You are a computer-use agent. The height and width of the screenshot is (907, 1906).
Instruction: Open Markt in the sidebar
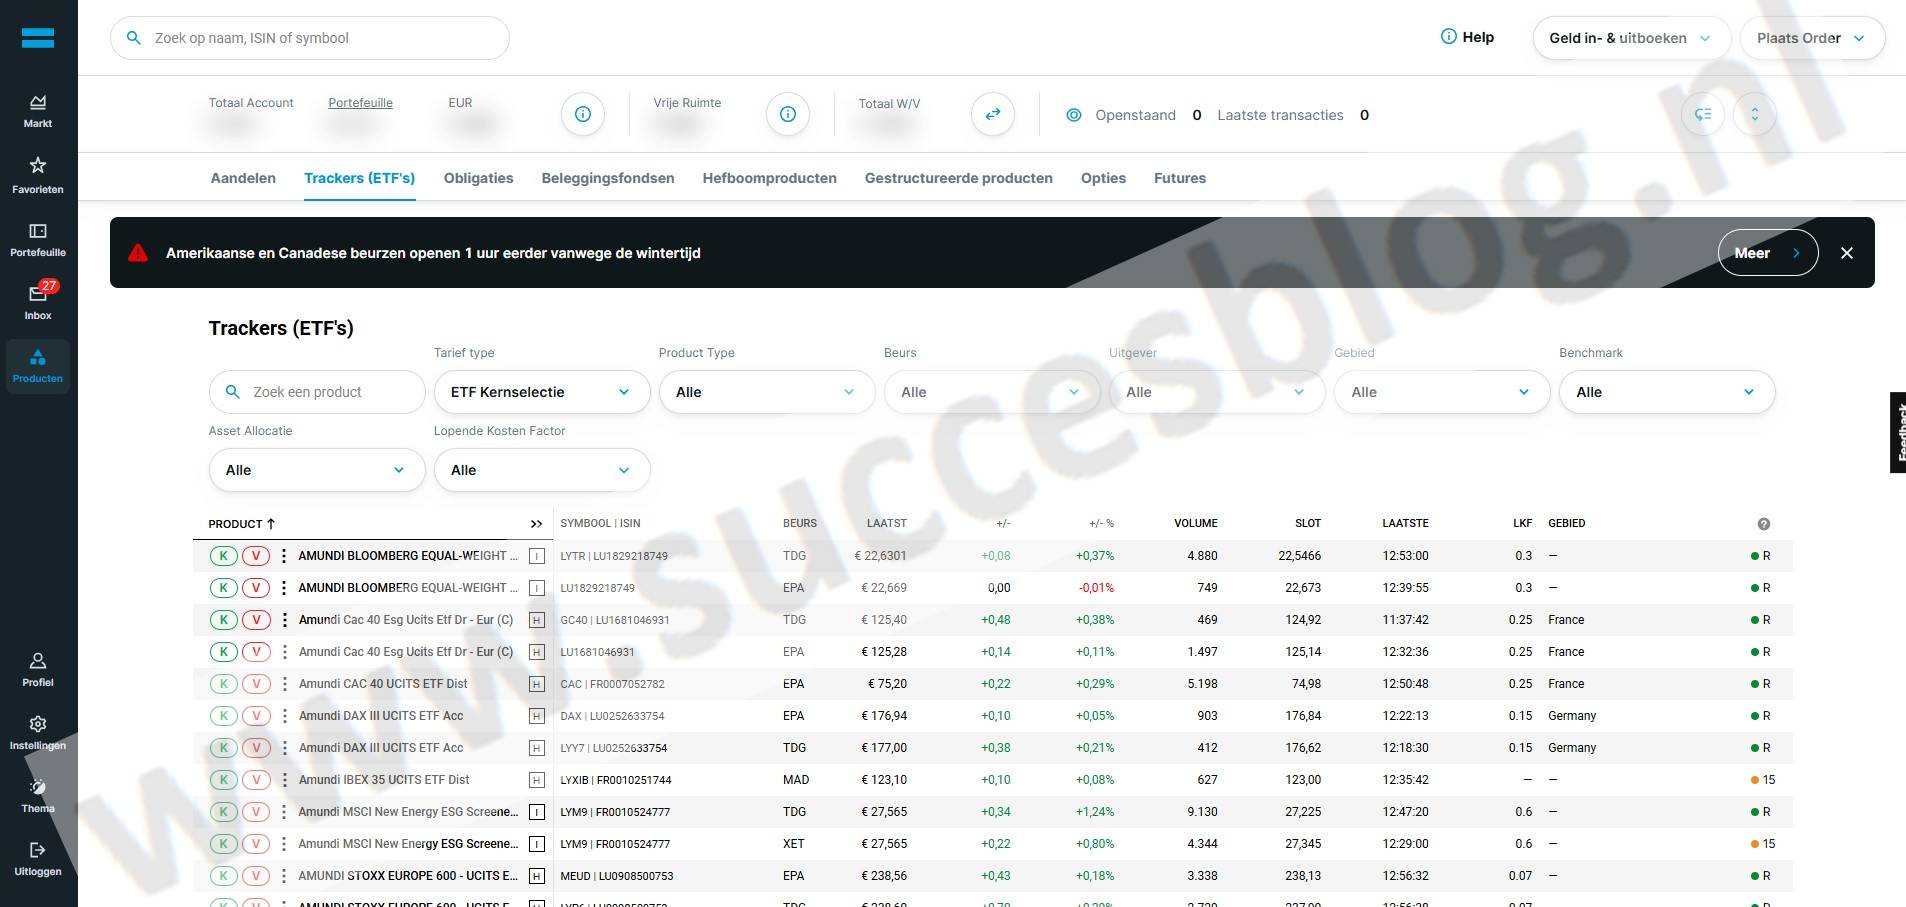pyautogui.click(x=38, y=110)
